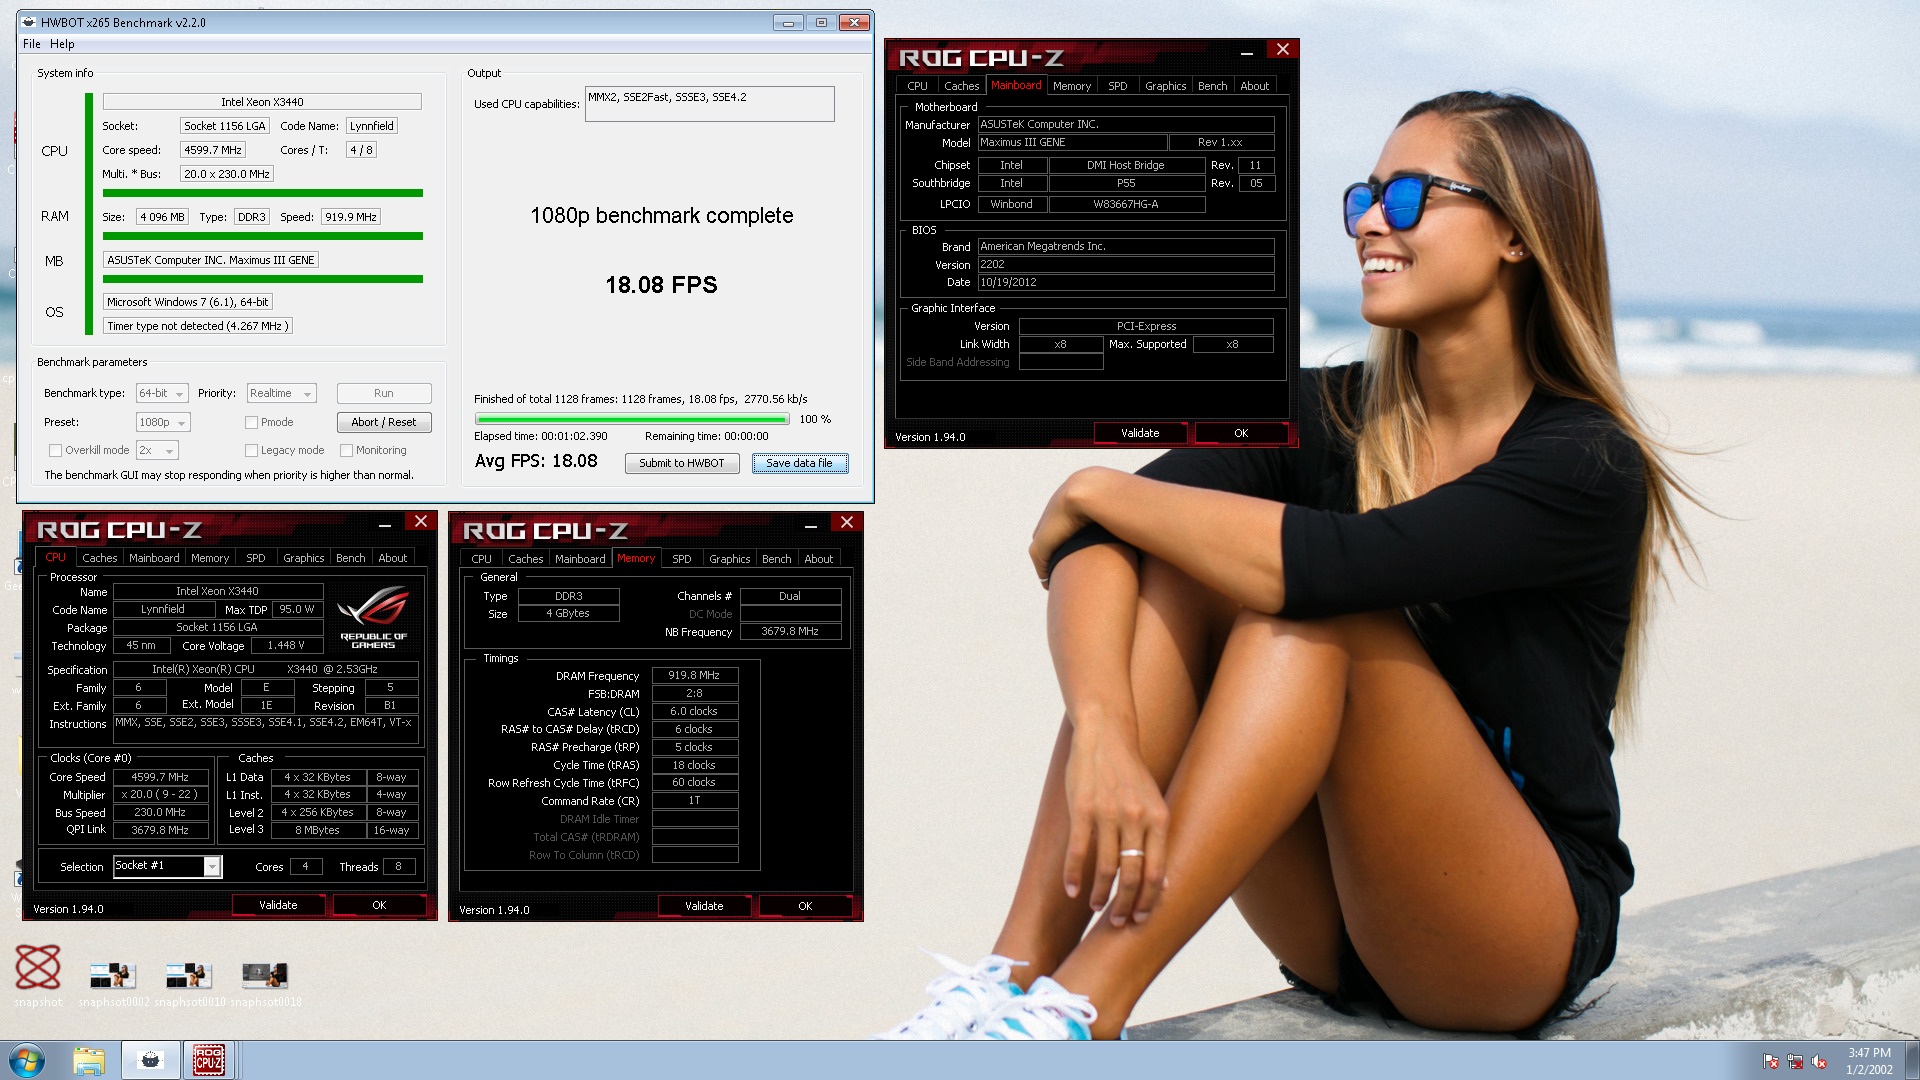Open Windows Explorer from the taskbar
This screenshot has height=1080, width=1920.
click(x=89, y=1060)
